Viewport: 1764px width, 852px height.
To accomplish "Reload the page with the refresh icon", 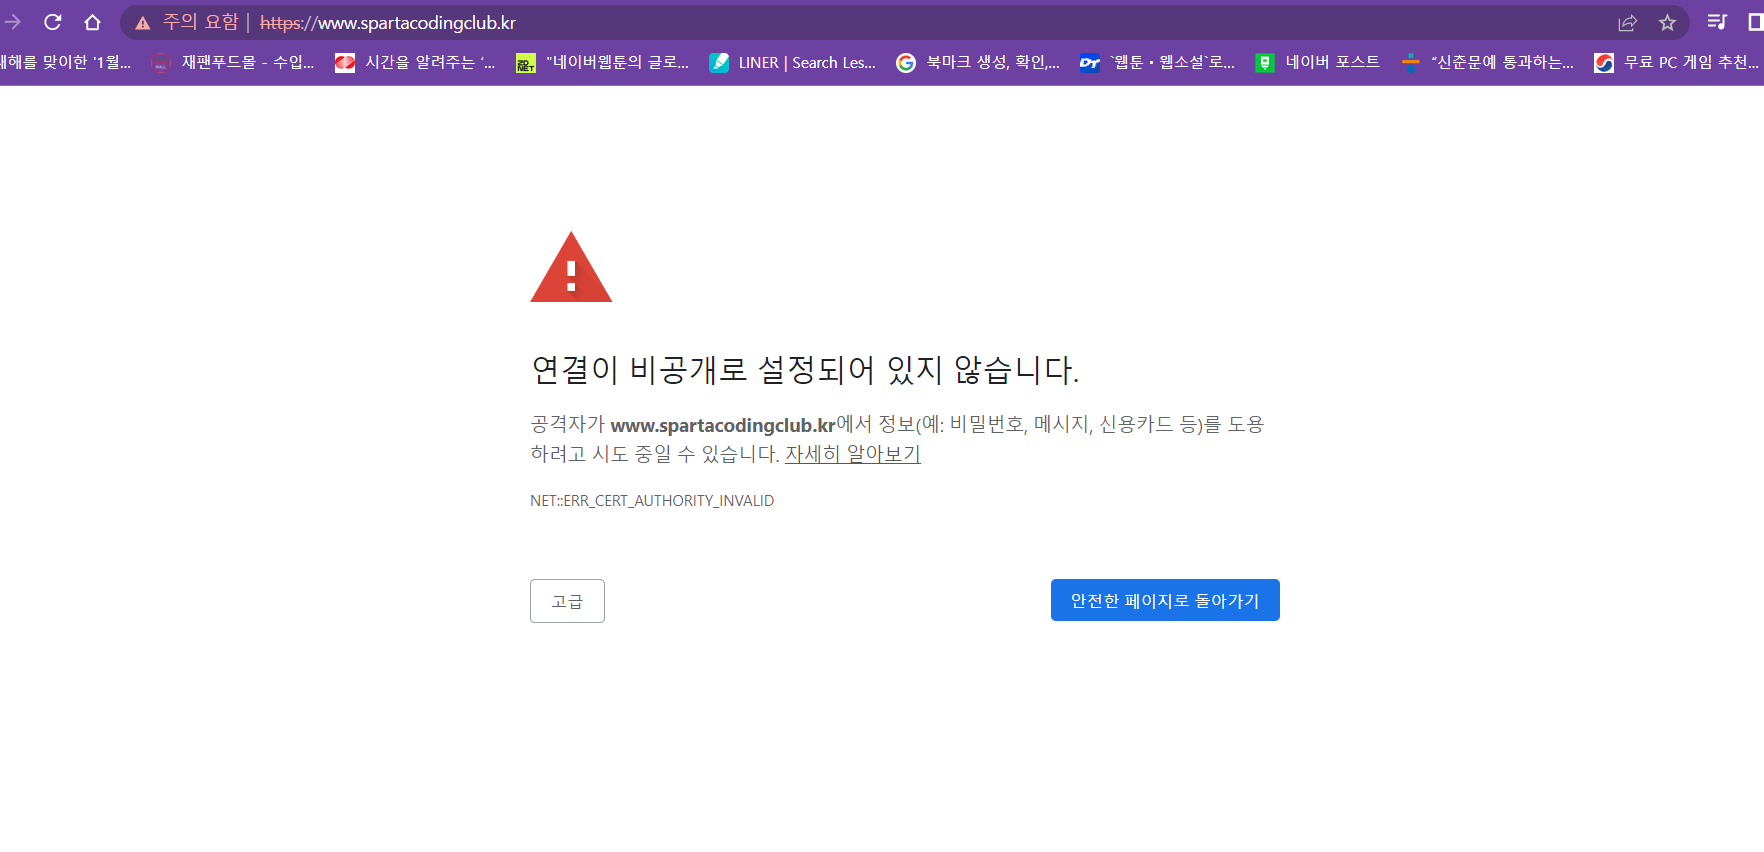I will pyautogui.click(x=53, y=22).
